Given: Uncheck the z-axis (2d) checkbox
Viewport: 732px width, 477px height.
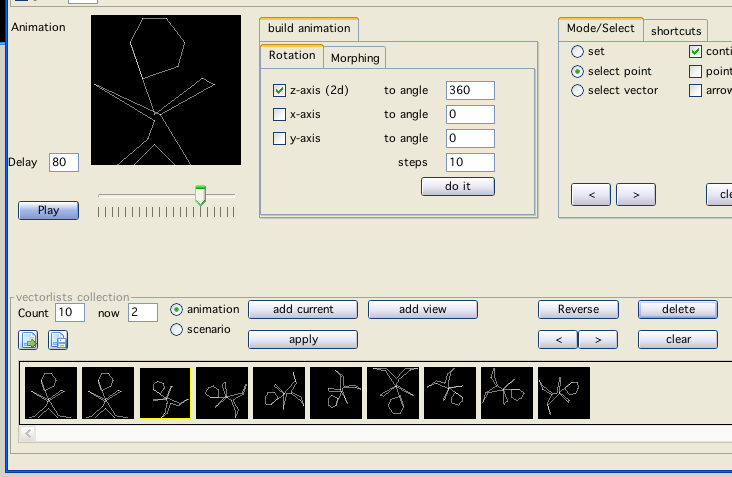Looking at the screenshot, I should tap(280, 90).
